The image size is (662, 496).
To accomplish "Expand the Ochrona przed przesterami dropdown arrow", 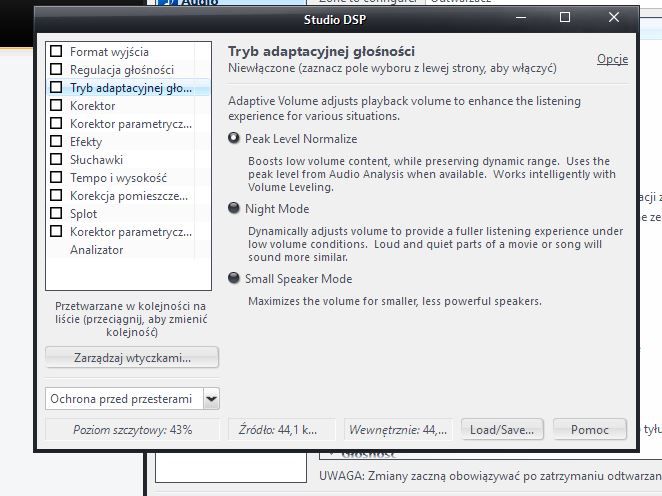I will (x=211, y=399).
